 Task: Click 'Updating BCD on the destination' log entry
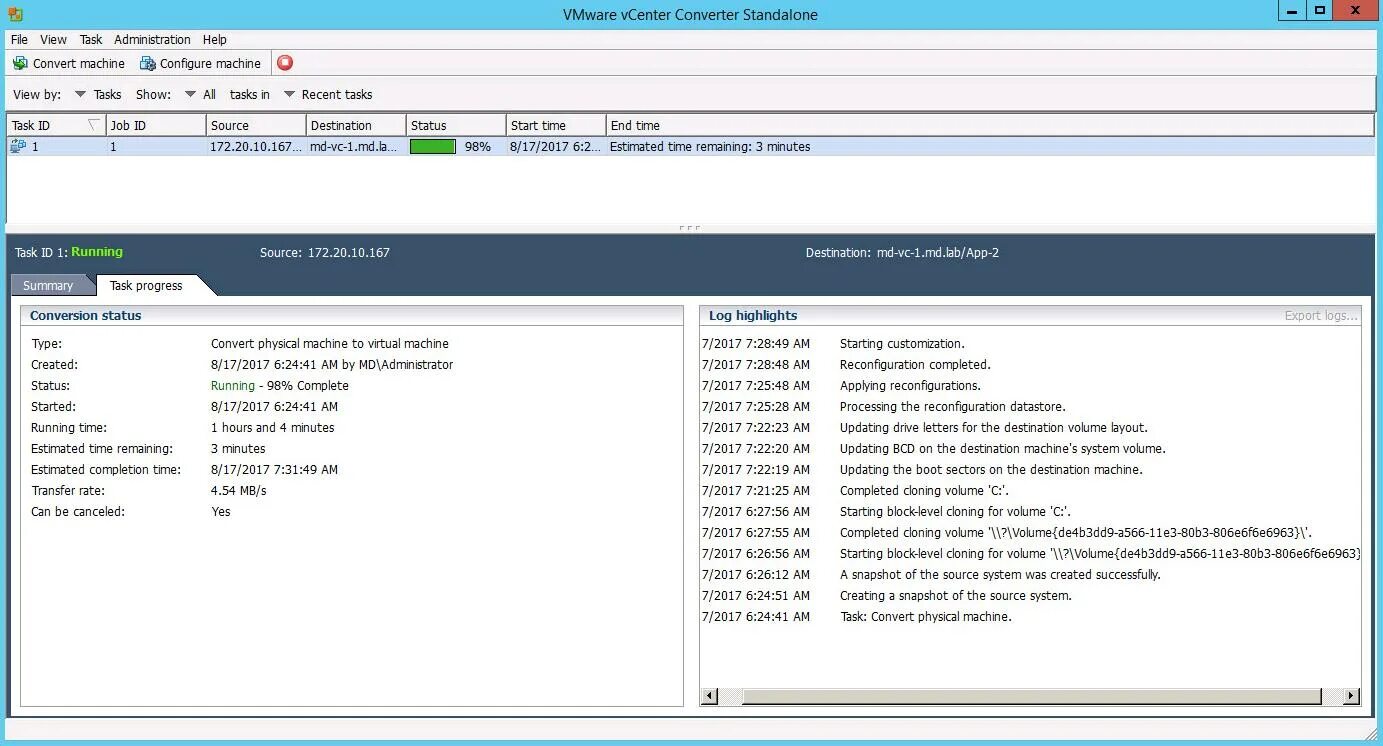1003,449
